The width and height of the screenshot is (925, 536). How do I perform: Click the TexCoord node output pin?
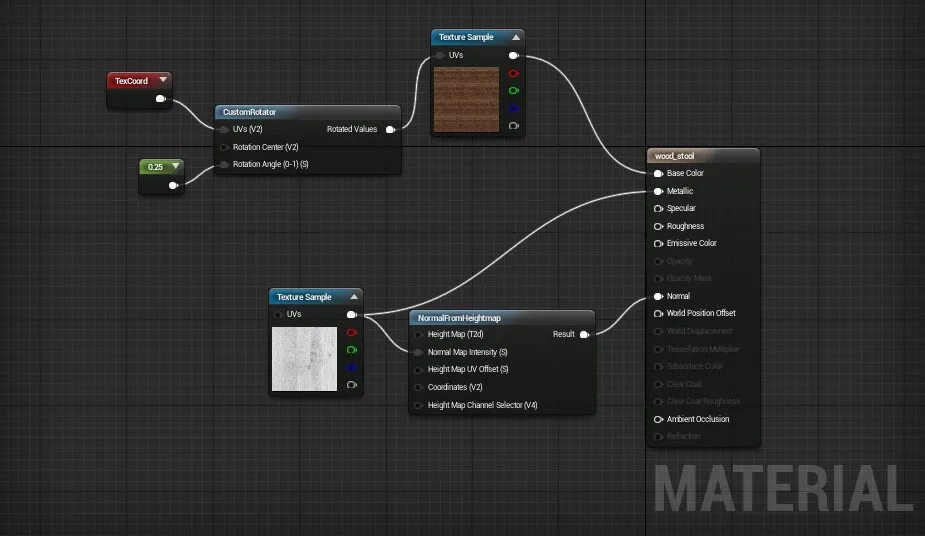[x=160, y=98]
